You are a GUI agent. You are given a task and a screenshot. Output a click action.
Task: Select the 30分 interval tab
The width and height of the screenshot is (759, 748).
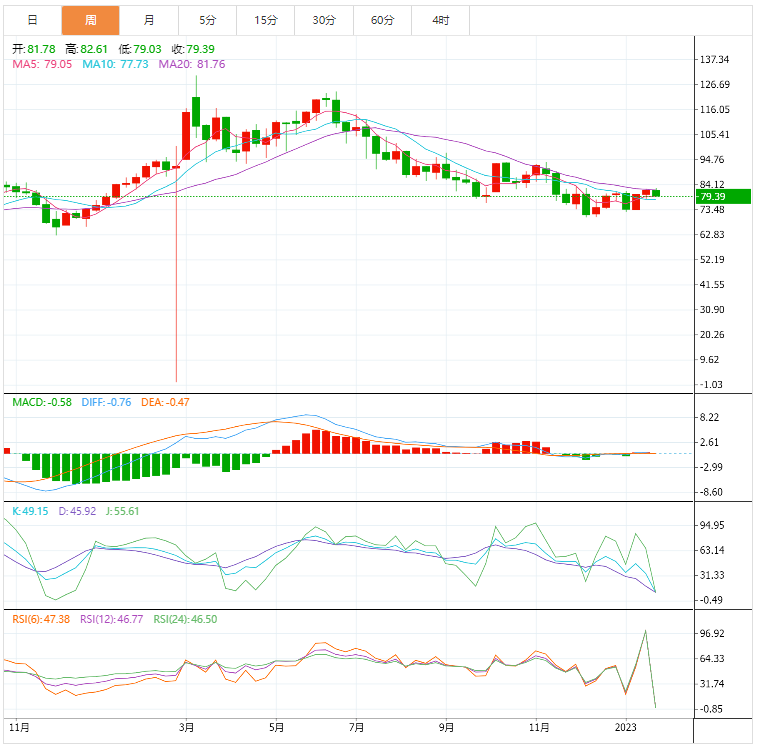coord(324,20)
